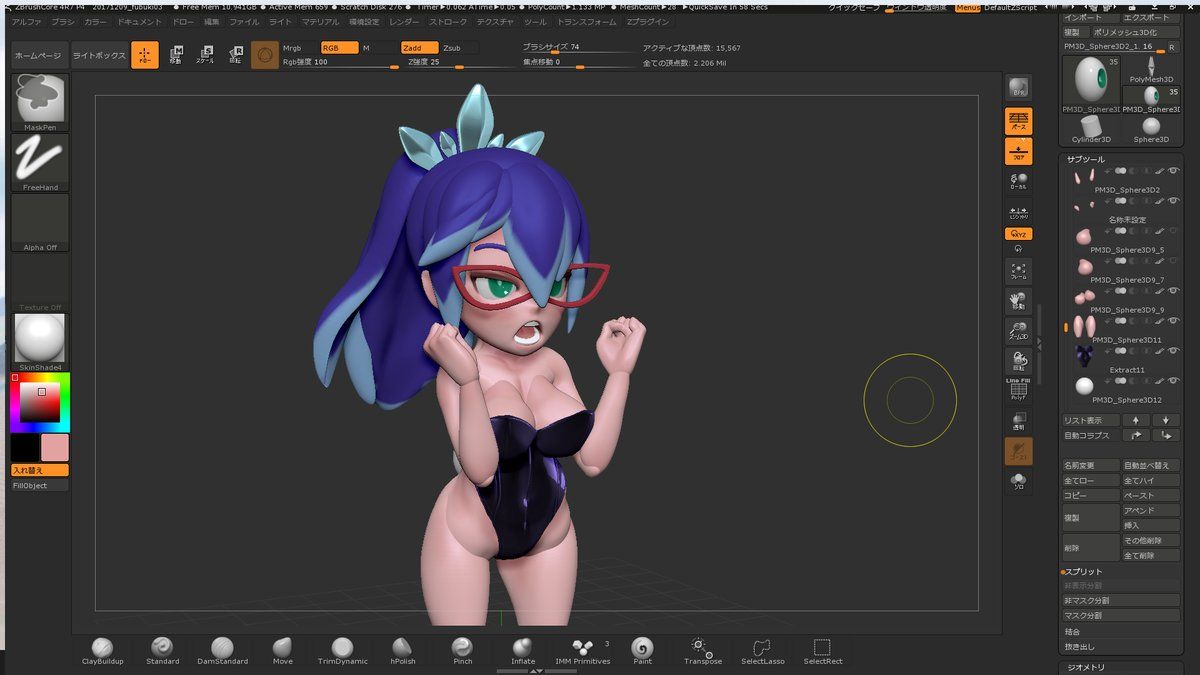
Task: Select the SelectLasso tool
Action: tap(762, 649)
